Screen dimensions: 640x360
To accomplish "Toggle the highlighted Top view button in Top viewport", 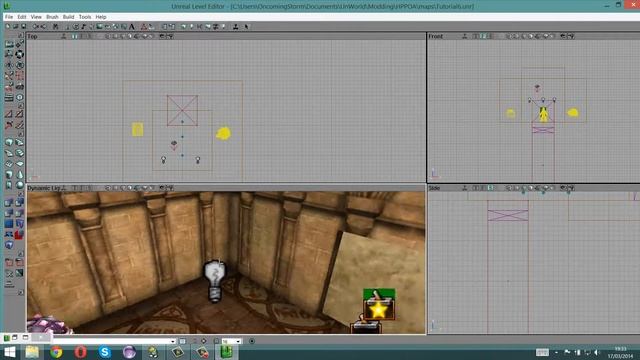I will pos(74,36).
